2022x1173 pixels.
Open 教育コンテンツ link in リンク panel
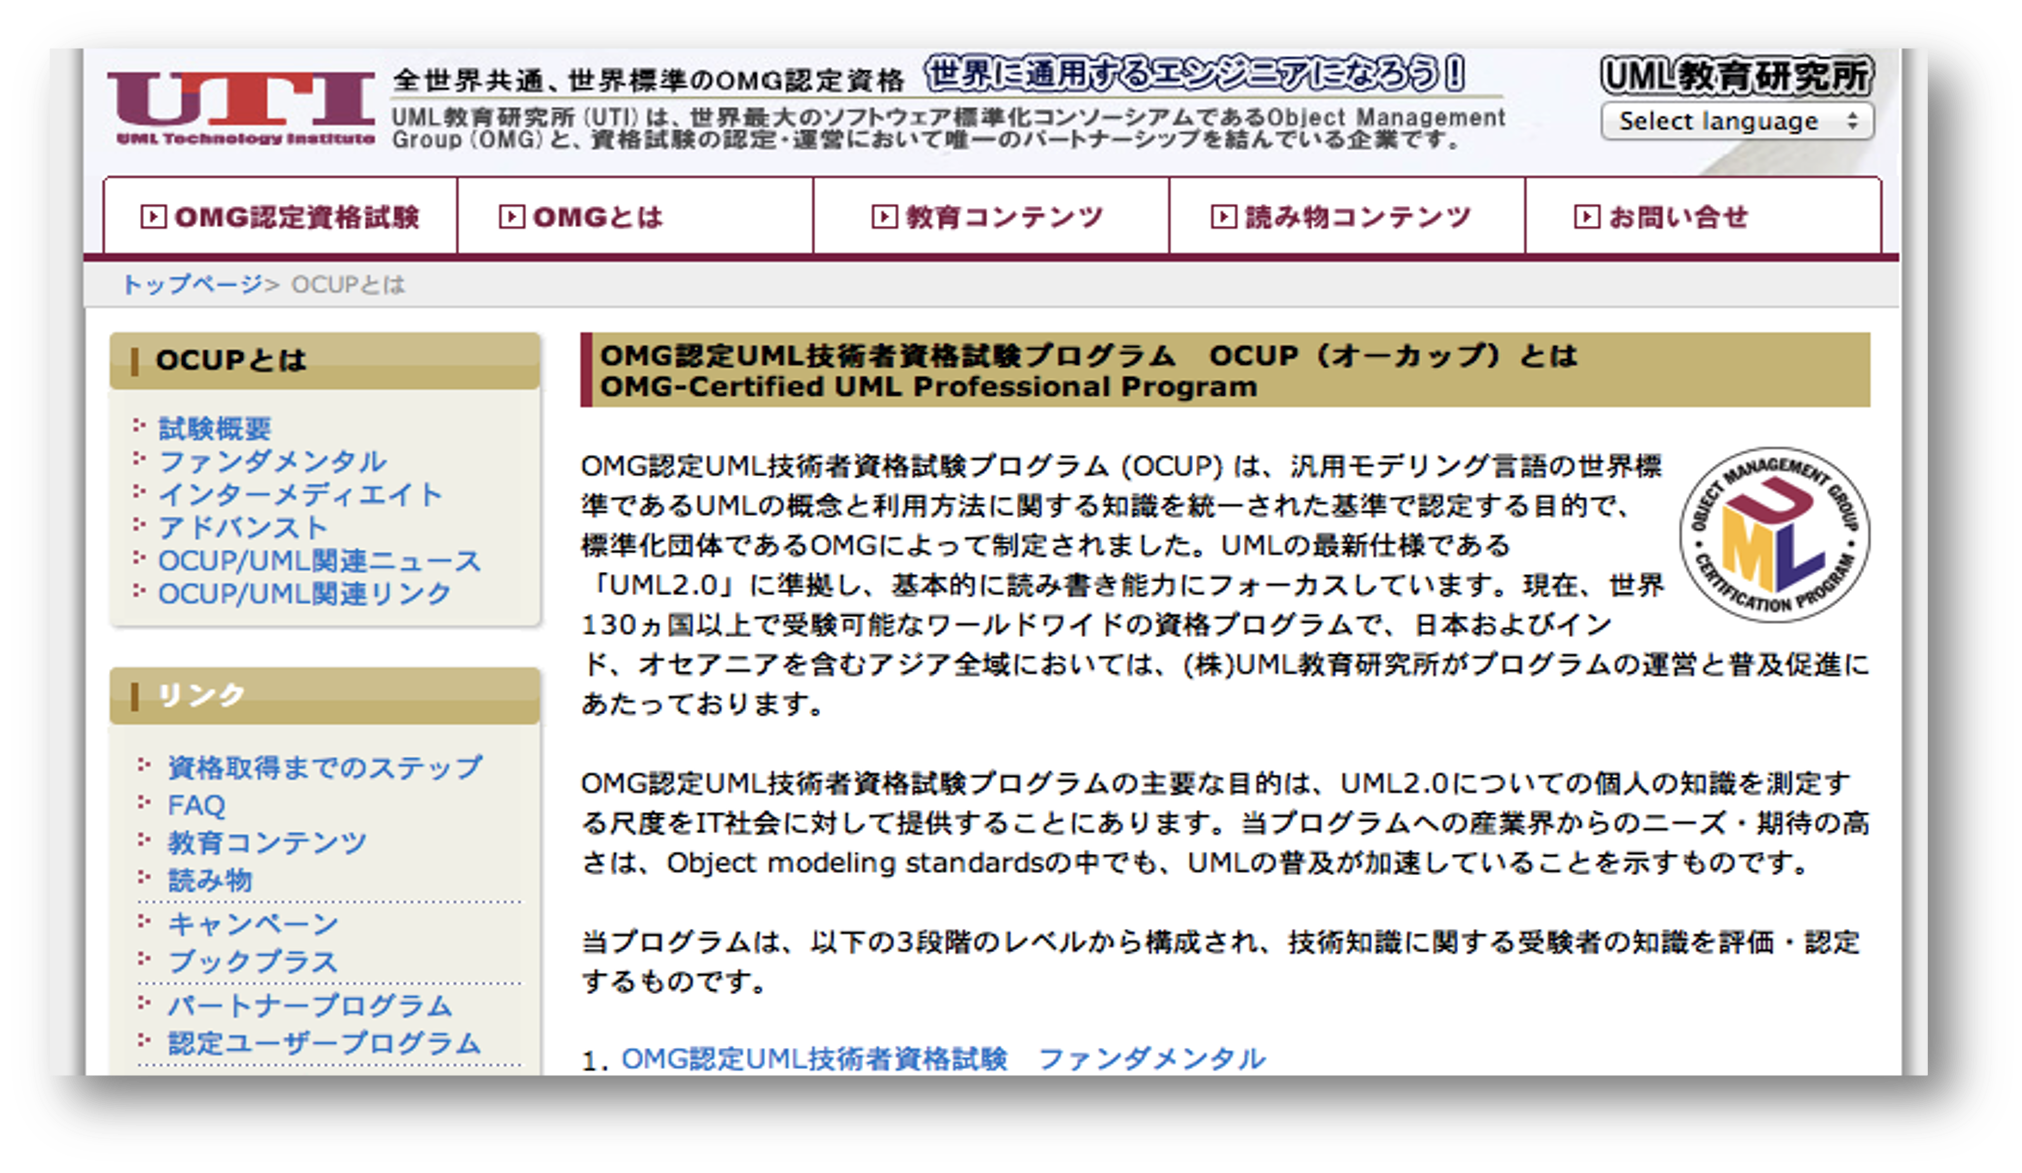267,843
